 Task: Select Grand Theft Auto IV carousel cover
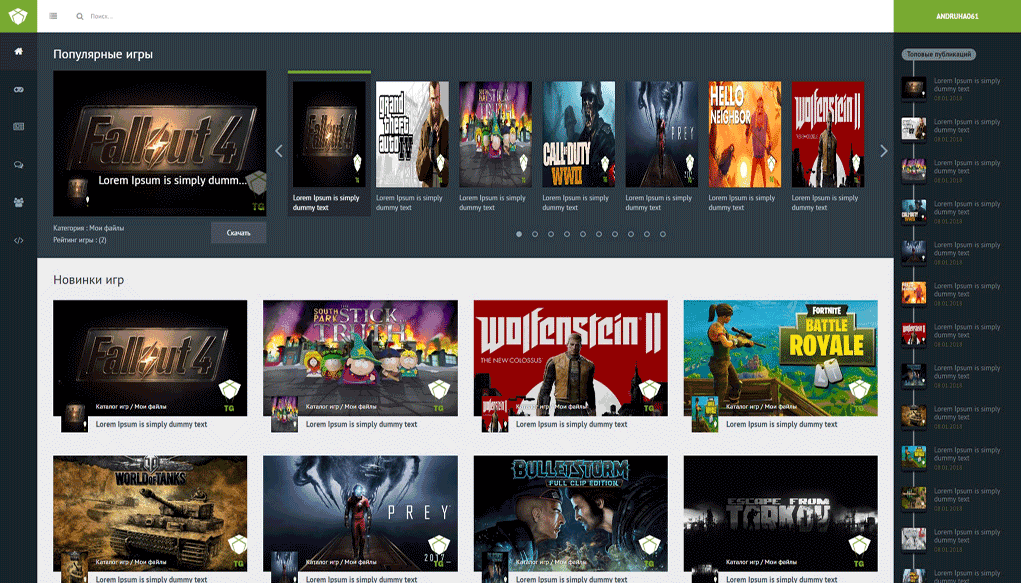click(x=412, y=134)
